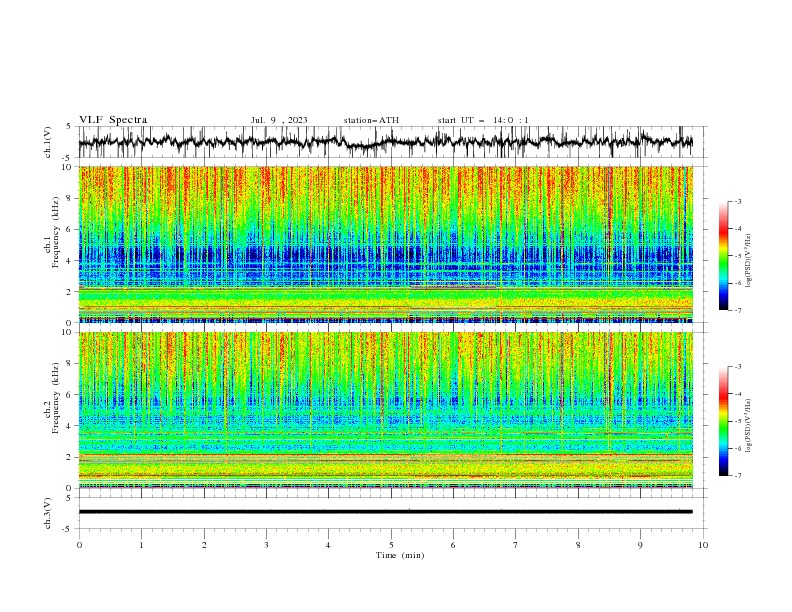Click the '-6' tick on upper colorbar
Image resolution: width=792 pixels, height=612 pixels.
pos(737,283)
